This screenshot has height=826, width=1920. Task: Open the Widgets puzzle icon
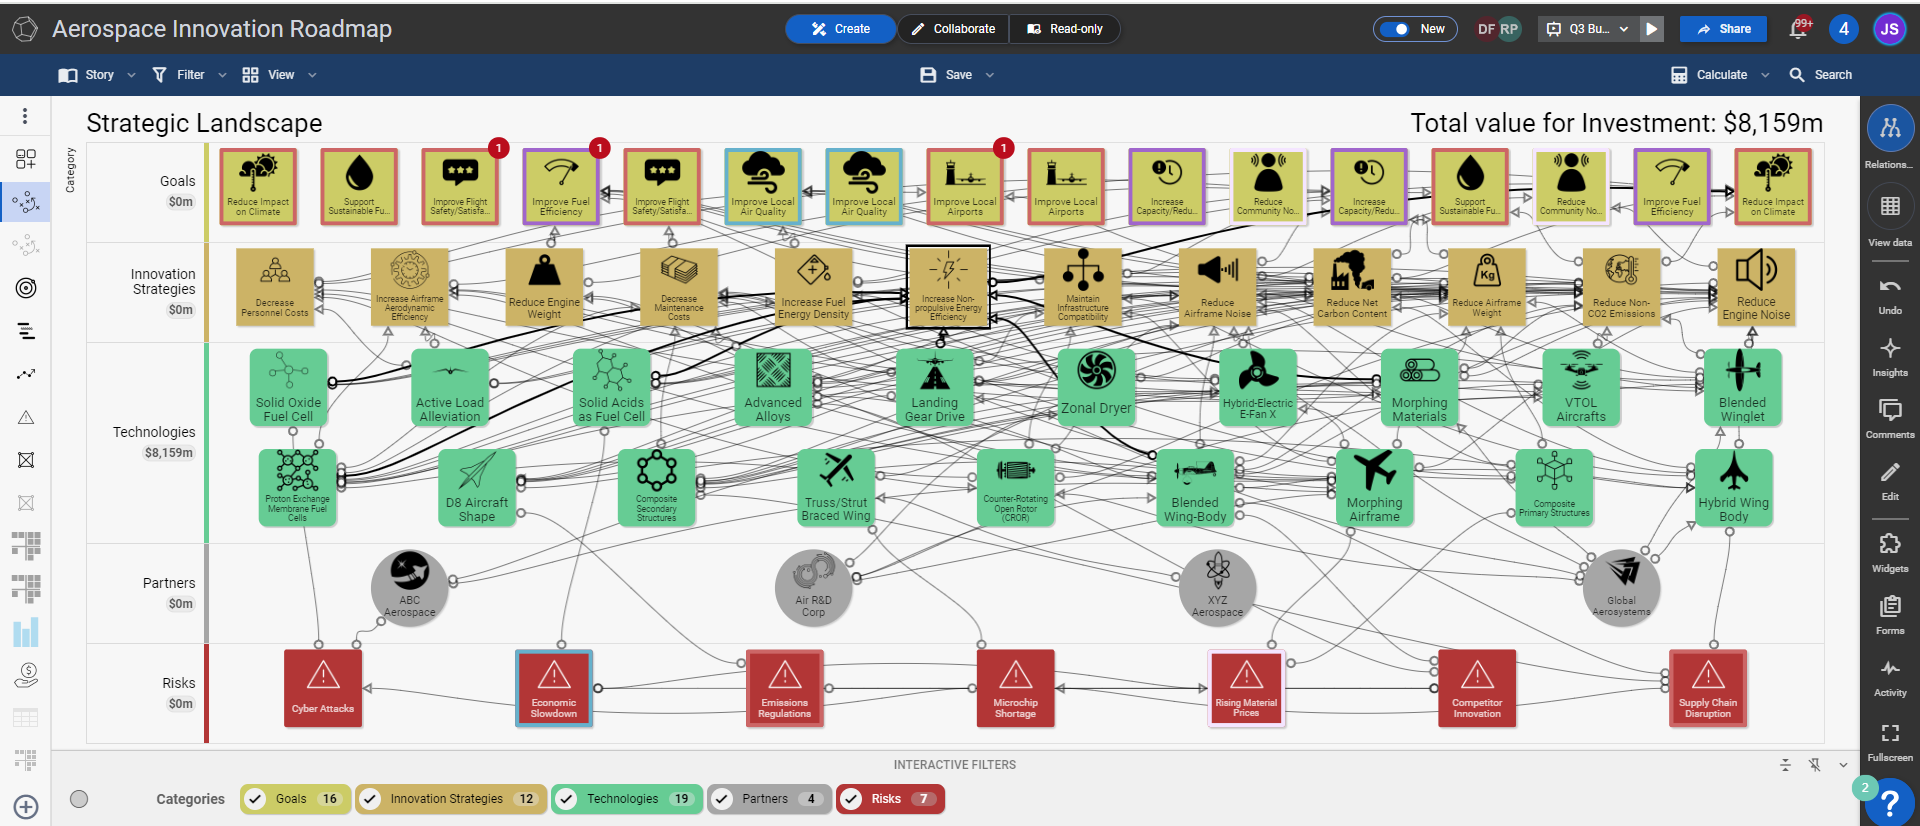click(x=1889, y=544)
